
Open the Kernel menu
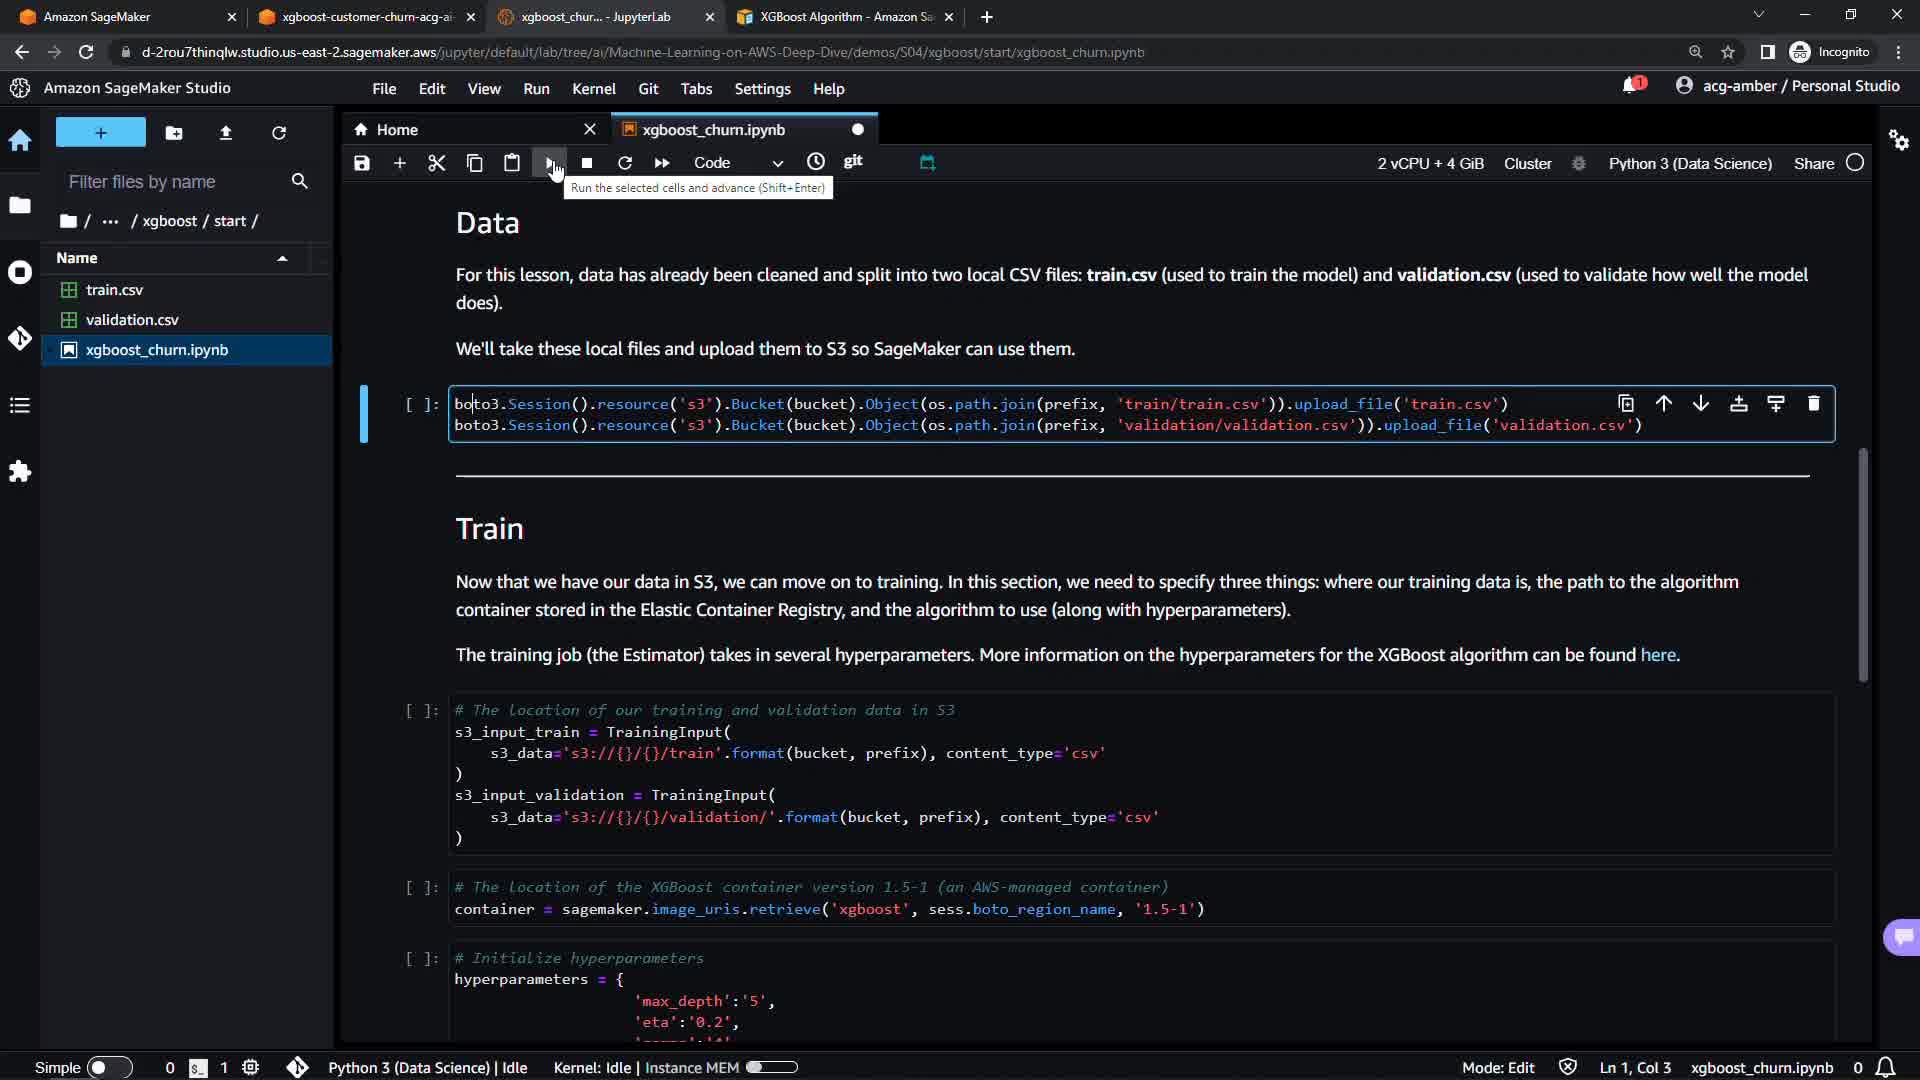593,89
